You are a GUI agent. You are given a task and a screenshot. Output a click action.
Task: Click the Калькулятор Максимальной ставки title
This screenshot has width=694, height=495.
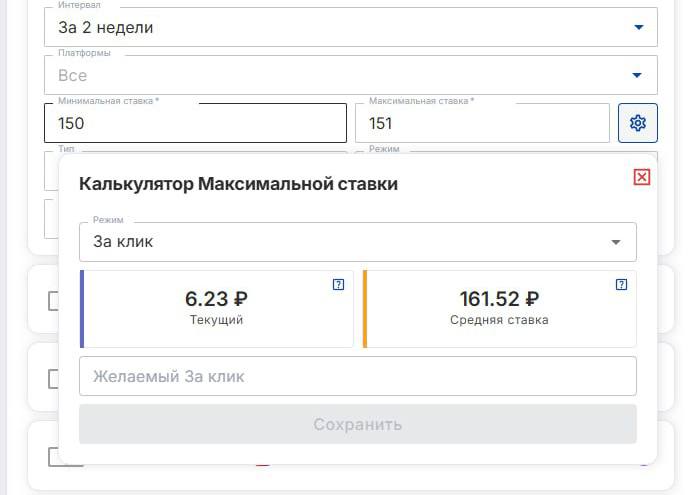pos(238,184)
